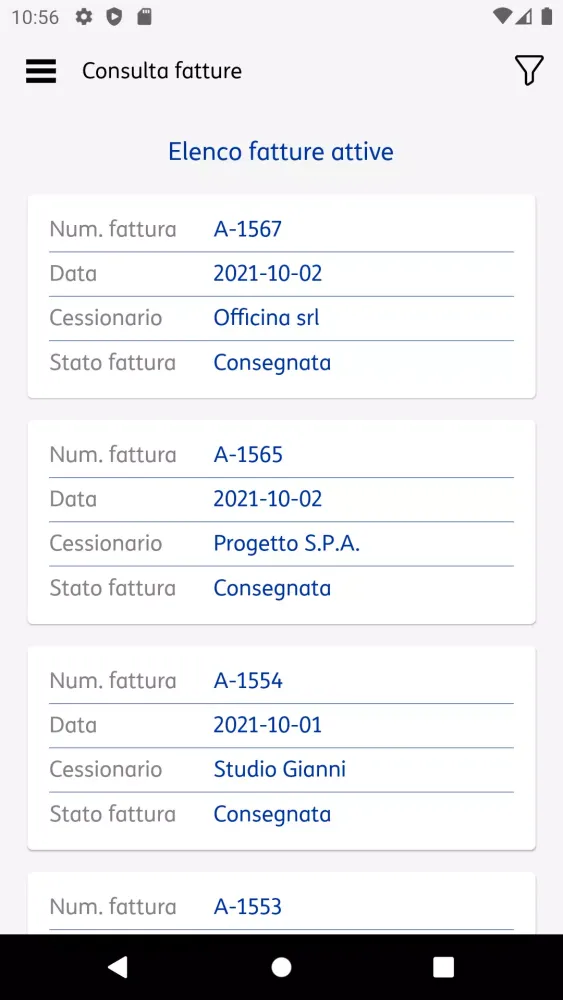Image resolution: width=563 pixels, height=1000 pixels.
Task: Tap the Android home circle button
Action: click(281, 967)
